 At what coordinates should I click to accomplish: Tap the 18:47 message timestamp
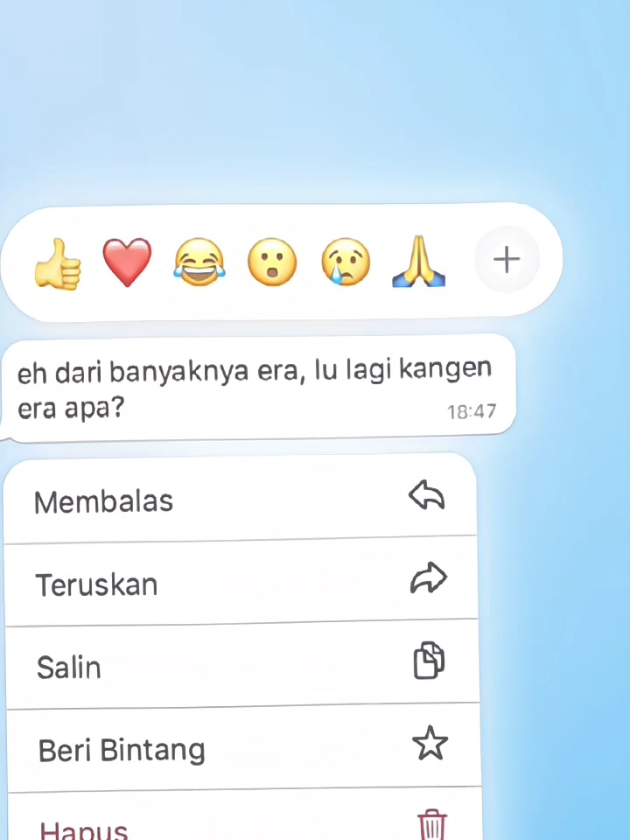tap(472, 411)
